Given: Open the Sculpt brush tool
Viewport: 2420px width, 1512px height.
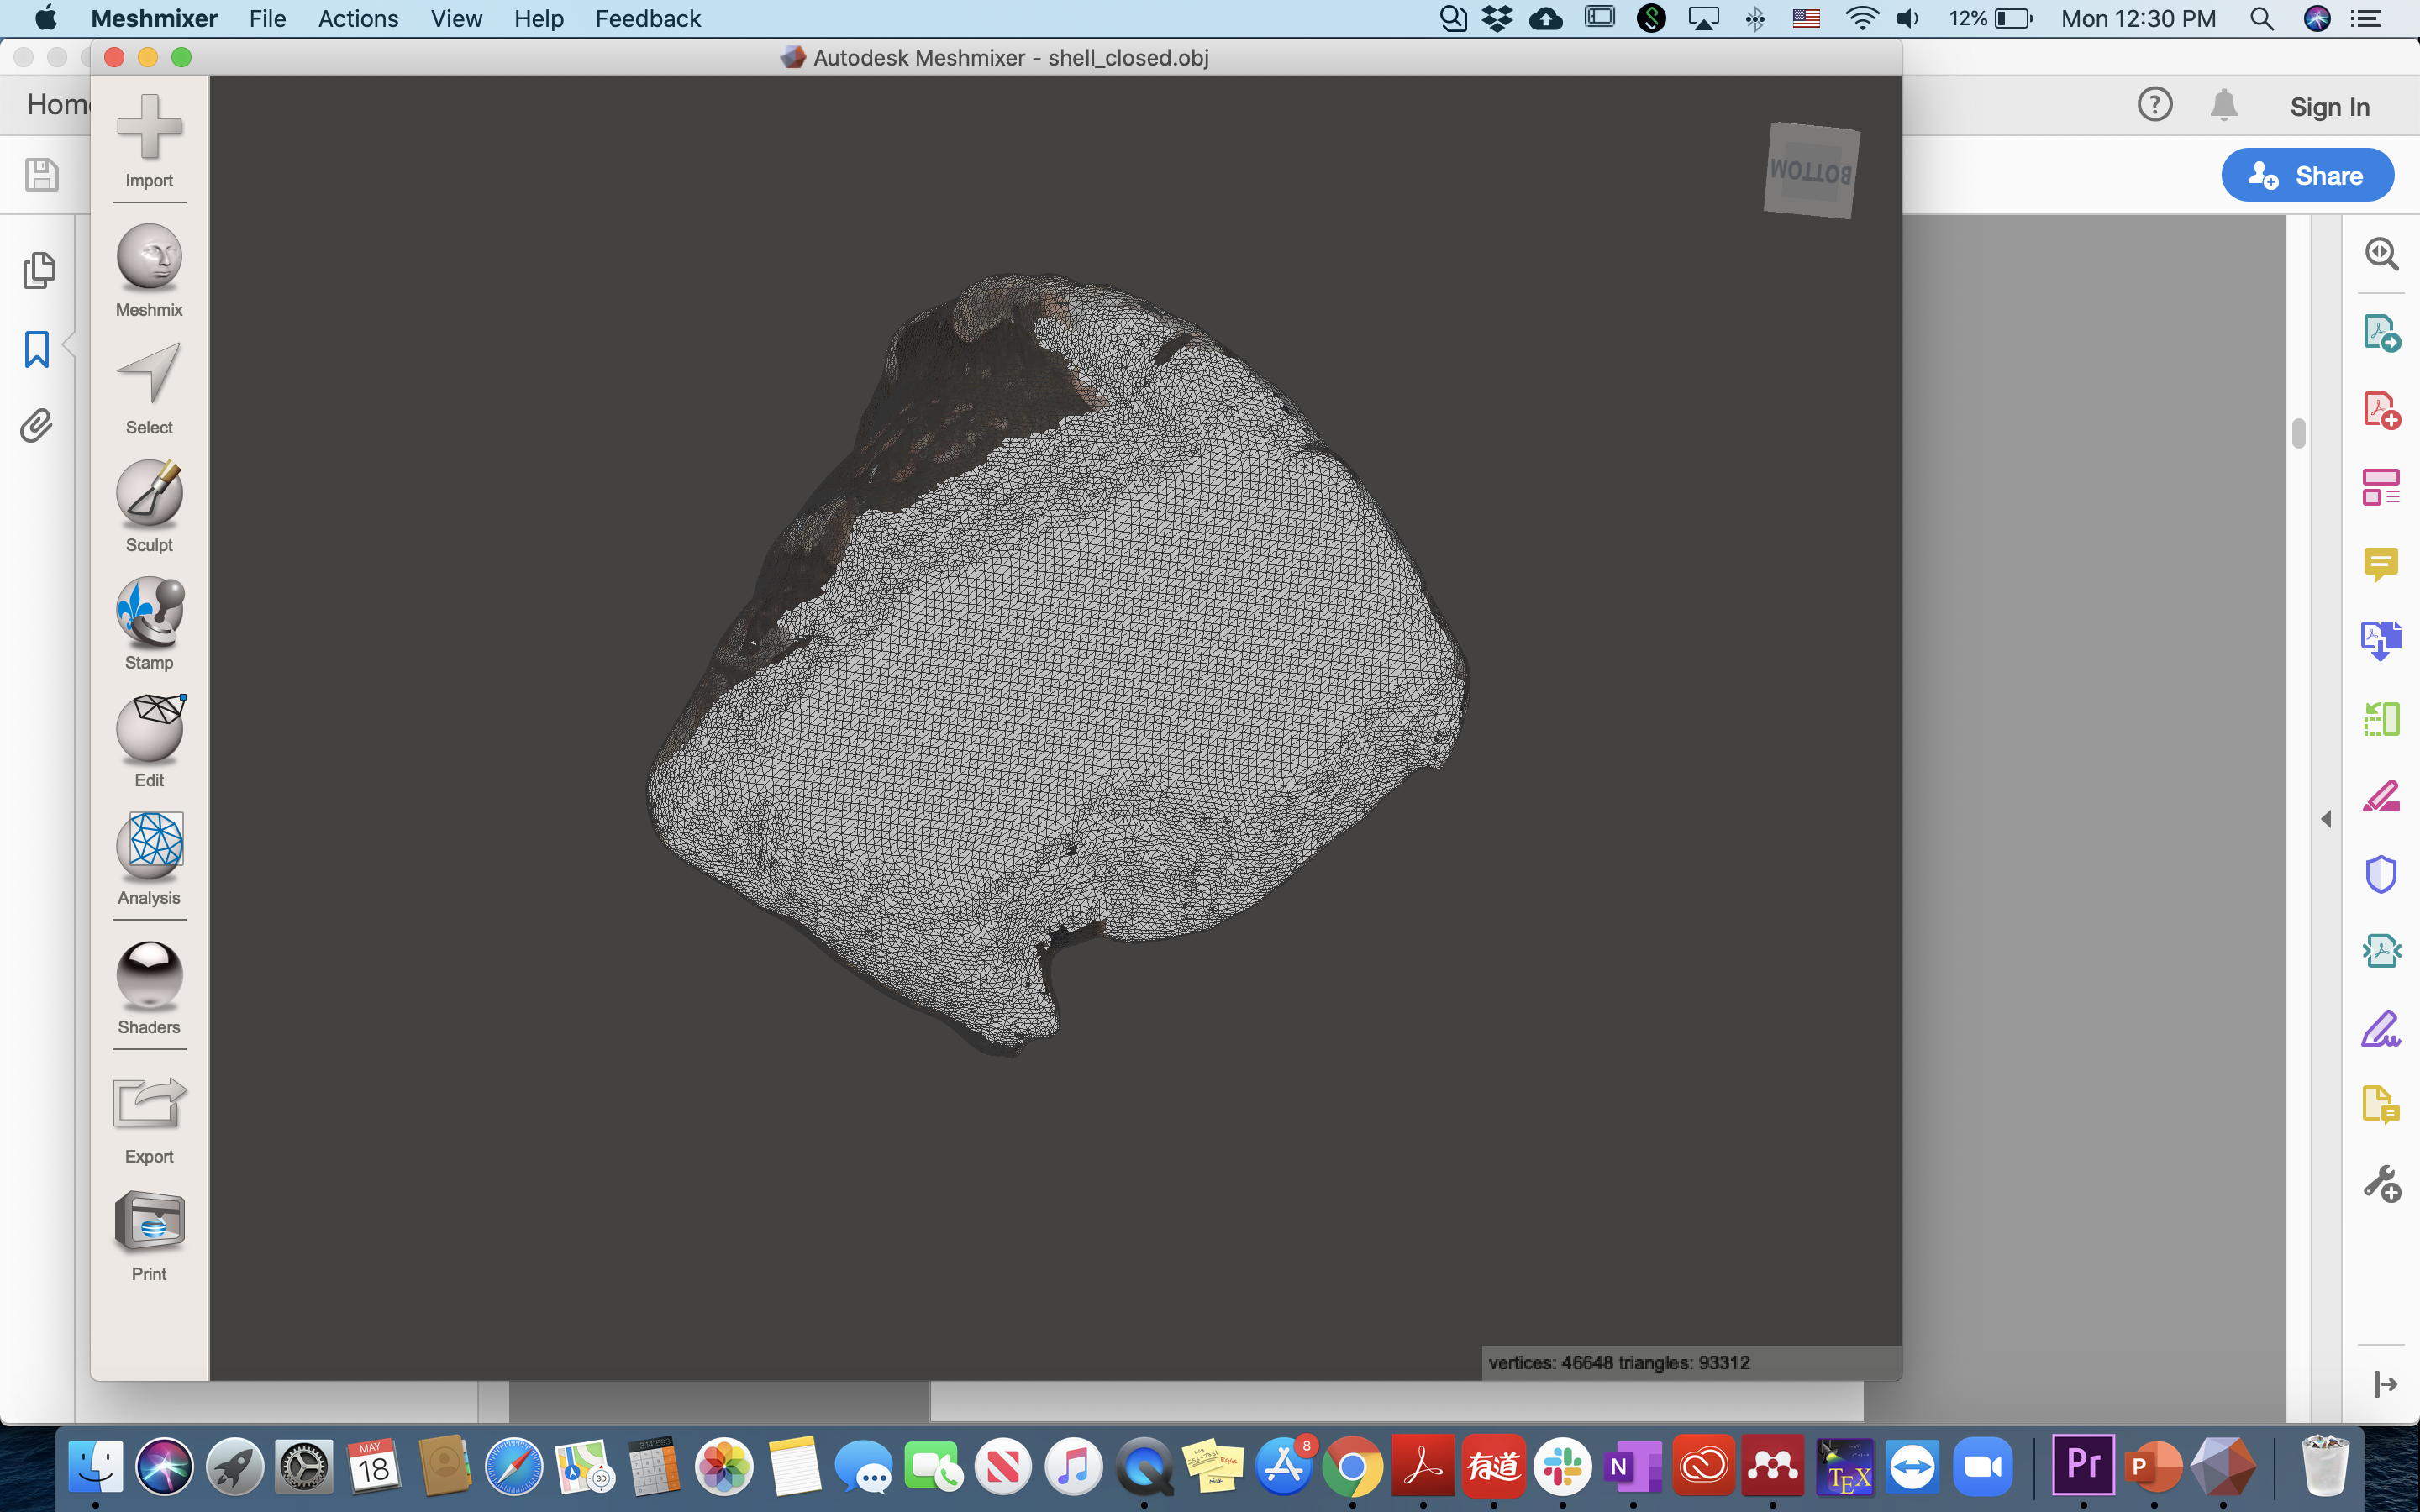Looking at the screenshot, I should coord(149,492).
